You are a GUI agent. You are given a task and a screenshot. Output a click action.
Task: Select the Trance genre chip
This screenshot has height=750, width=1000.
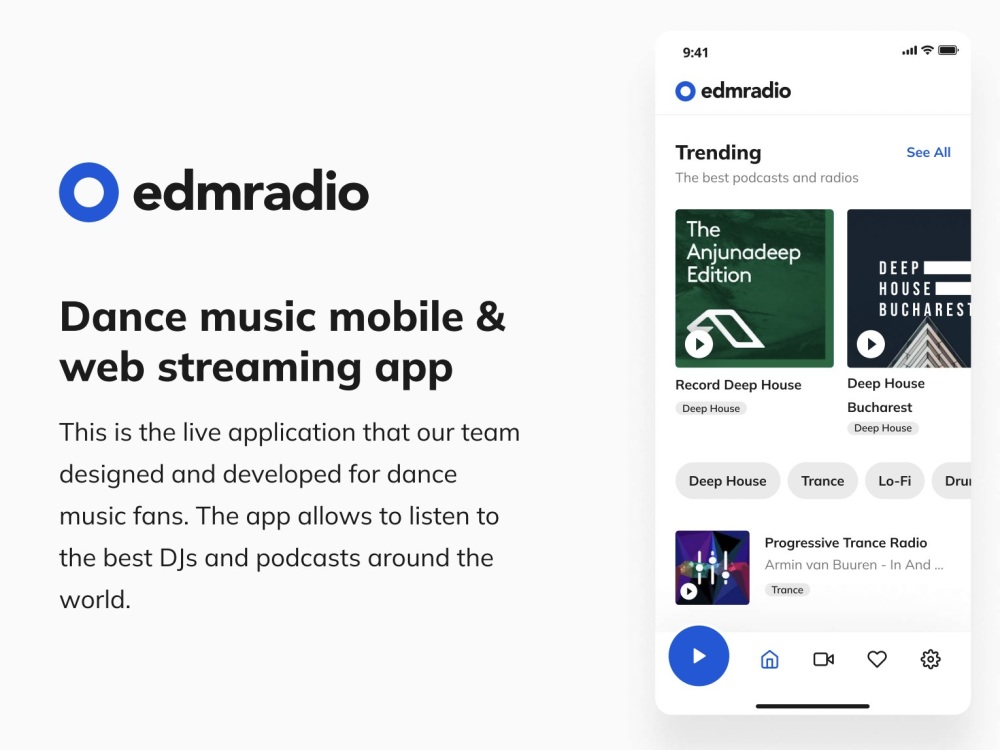coord(823,481)
